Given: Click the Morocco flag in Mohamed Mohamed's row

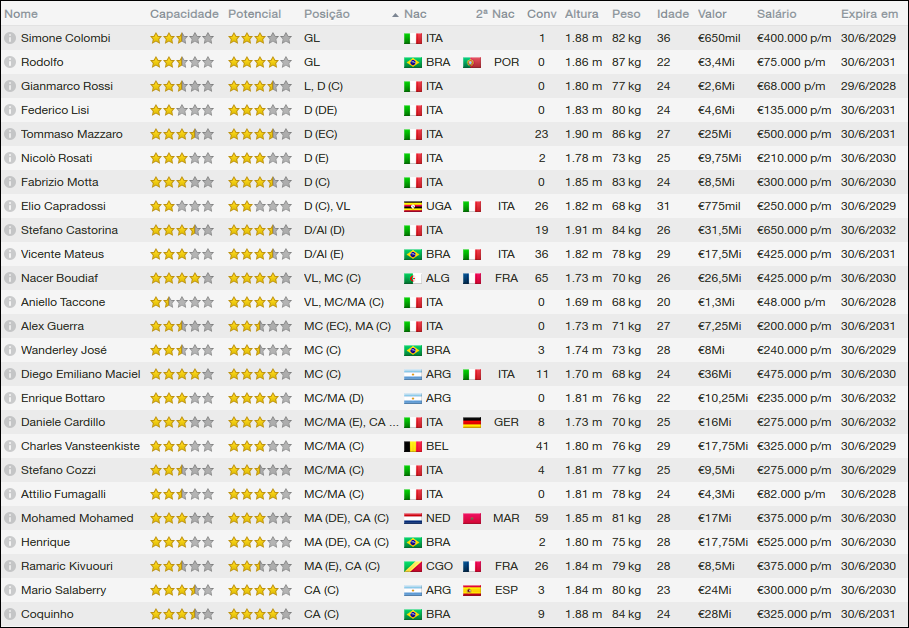Looking at the screenshot, I should point(472,518).
